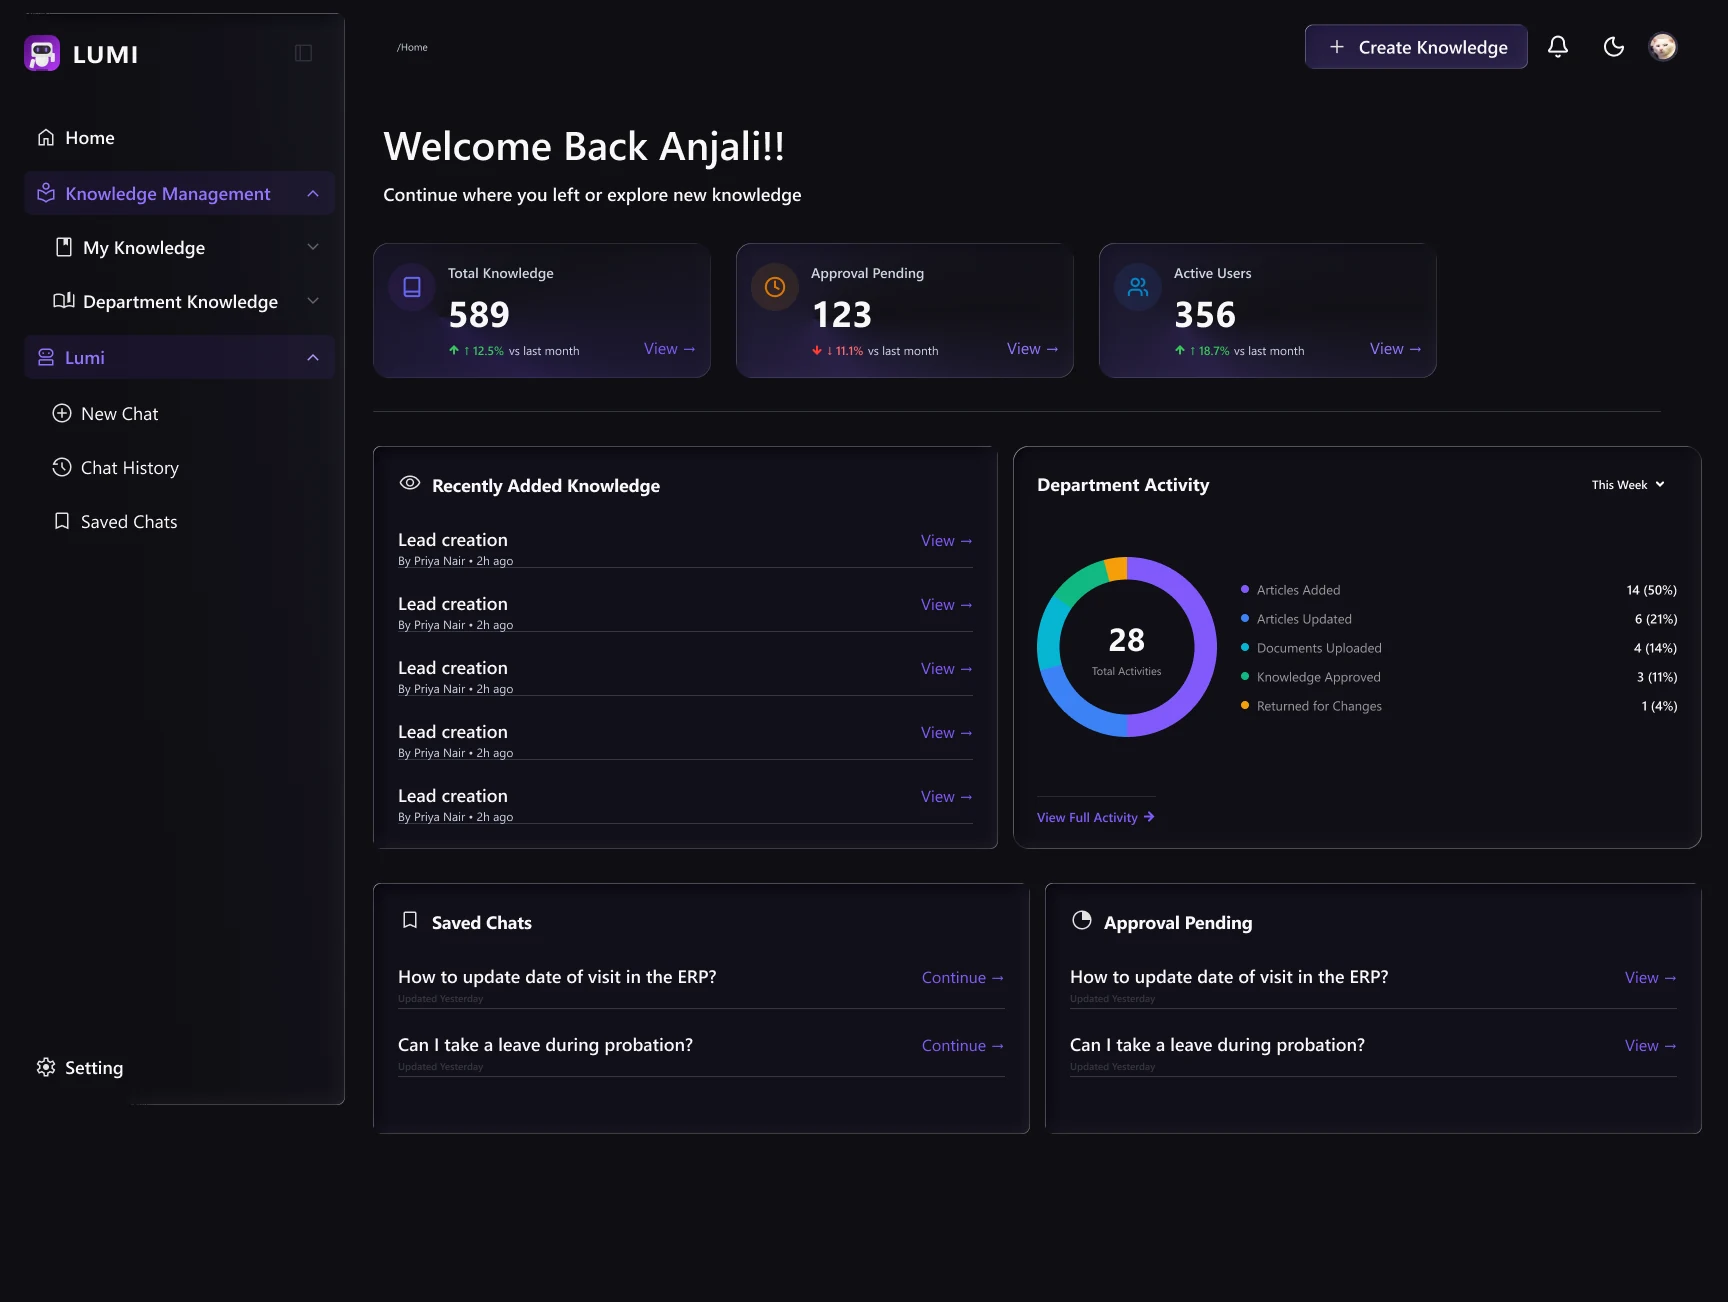Continue the leave during probation saved chat

coord(962,1046)
